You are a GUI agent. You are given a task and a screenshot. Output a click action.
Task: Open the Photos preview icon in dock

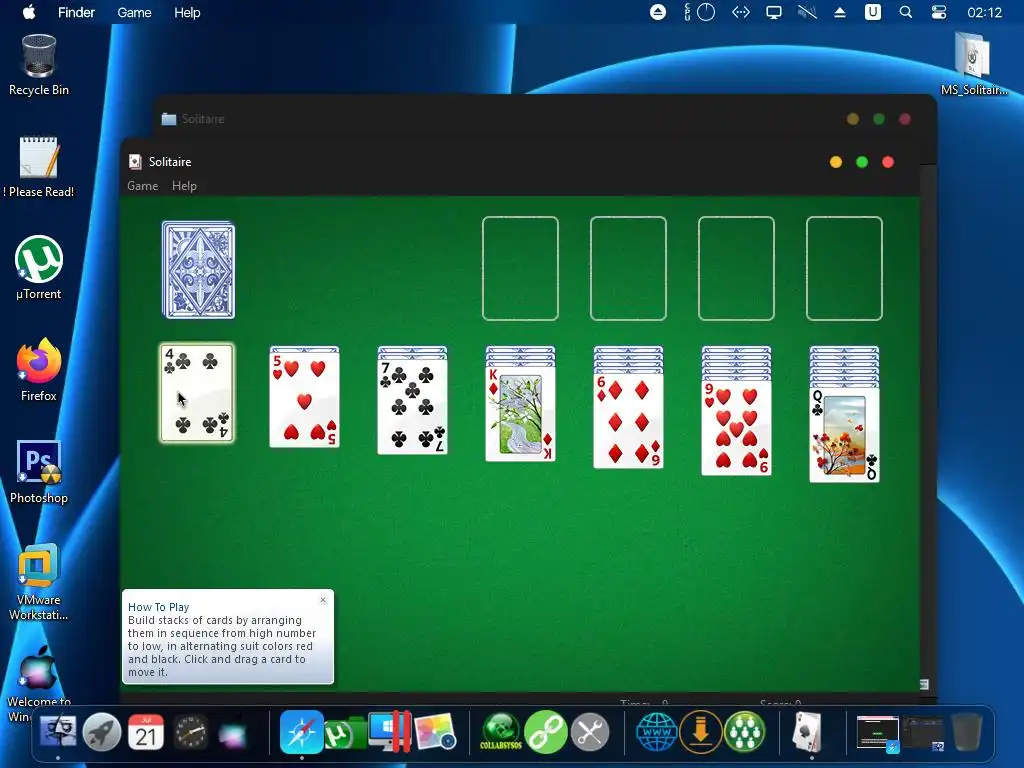pyautogui.click(x=435, y=732)
